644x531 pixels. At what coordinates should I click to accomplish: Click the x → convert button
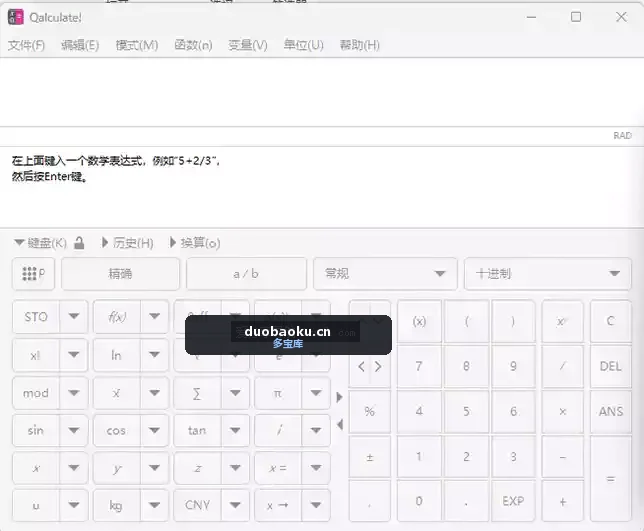point(278,505)
